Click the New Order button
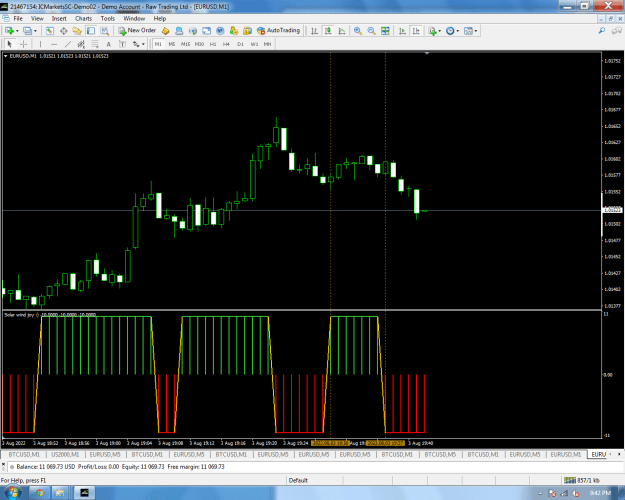Viewport: 625px width, 500px height. tap(137, 31)
